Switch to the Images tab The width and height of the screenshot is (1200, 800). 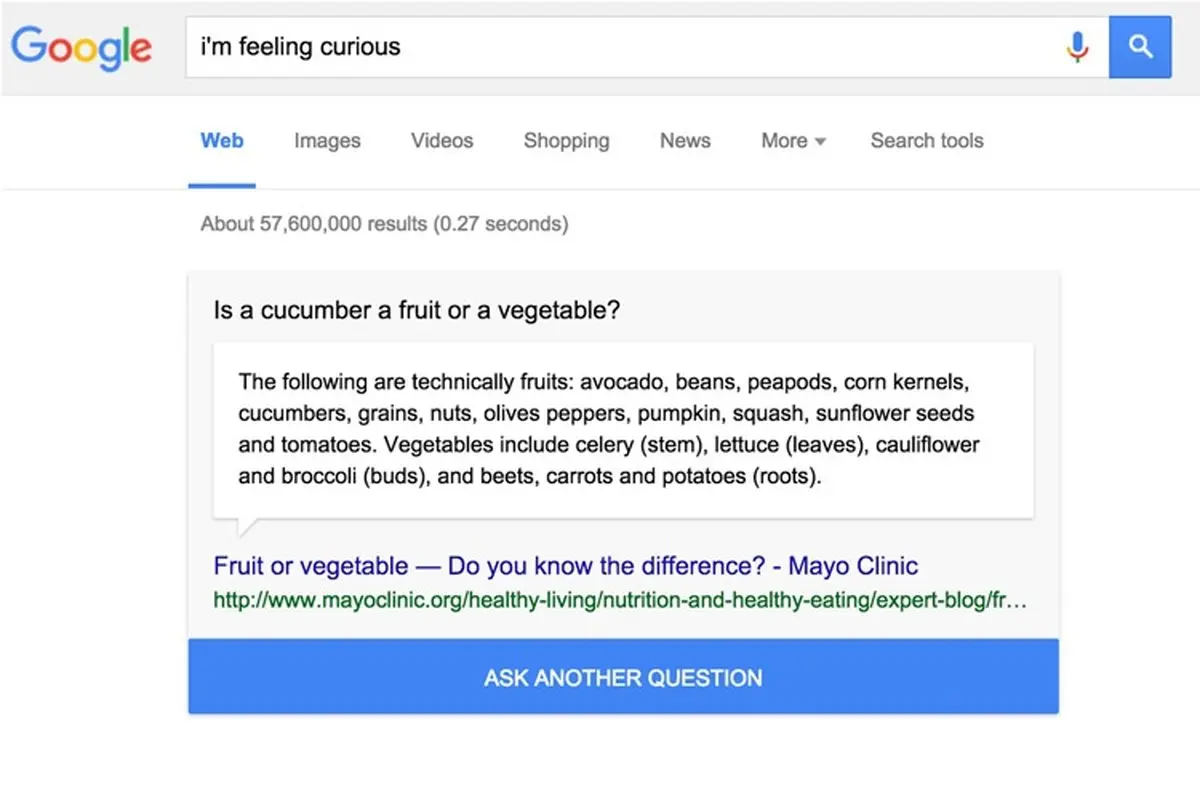327,141
